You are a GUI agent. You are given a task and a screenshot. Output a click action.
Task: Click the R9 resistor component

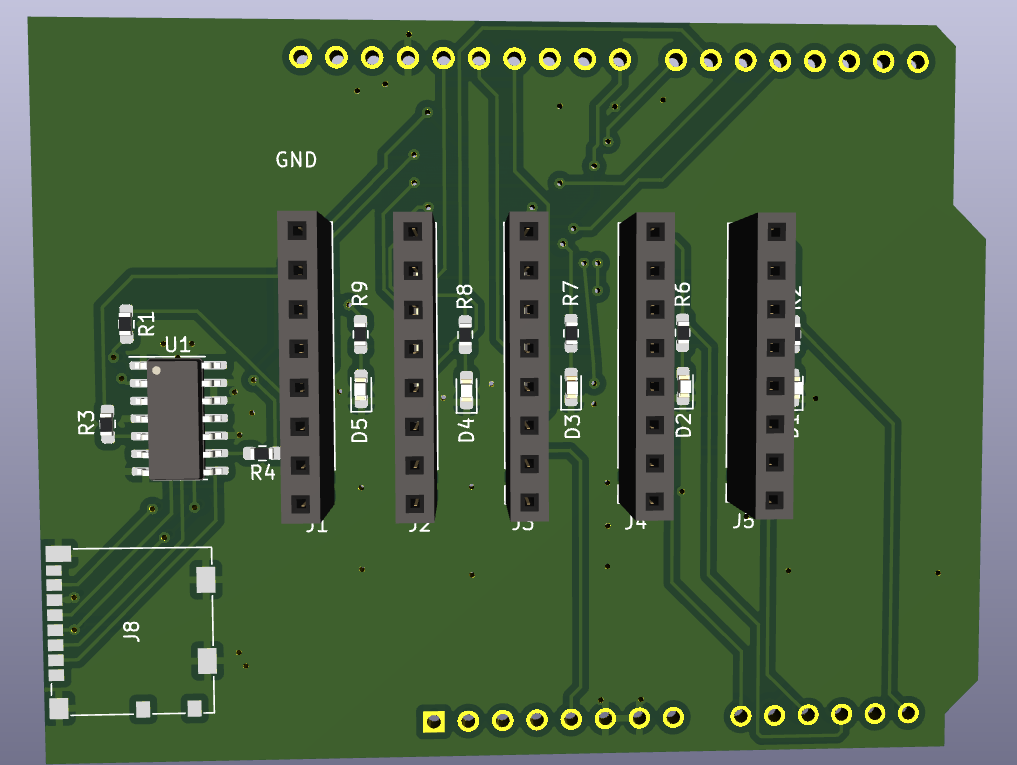tap(360, 332)
